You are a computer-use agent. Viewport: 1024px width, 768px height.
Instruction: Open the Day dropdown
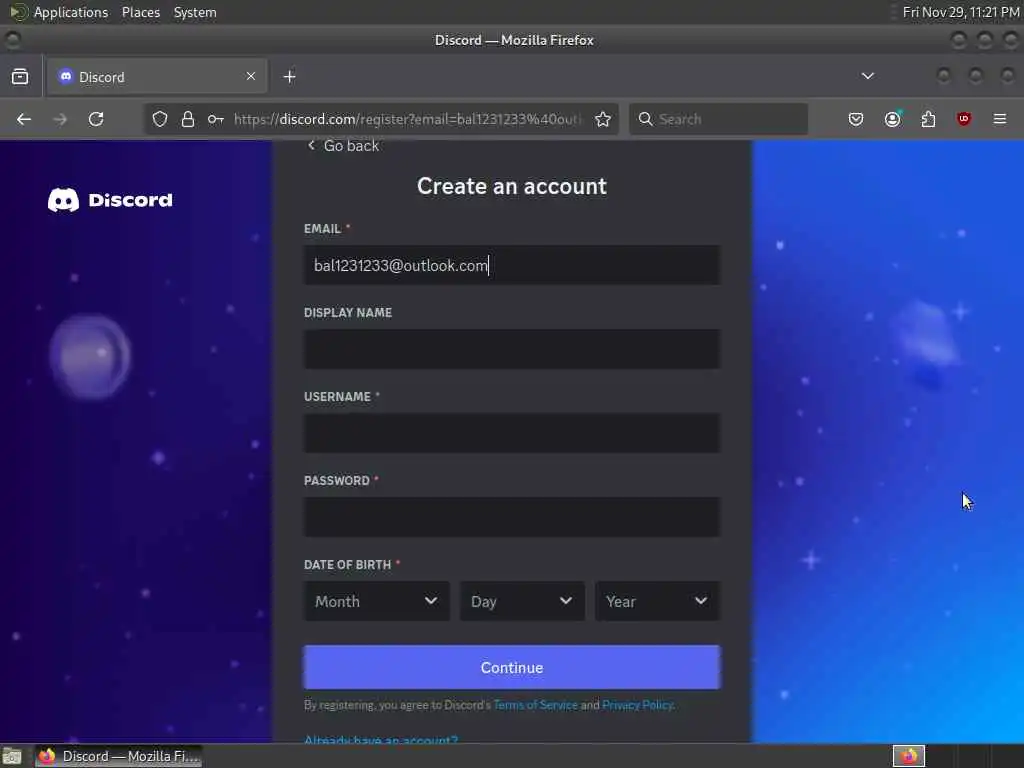(x=522, y=601)
